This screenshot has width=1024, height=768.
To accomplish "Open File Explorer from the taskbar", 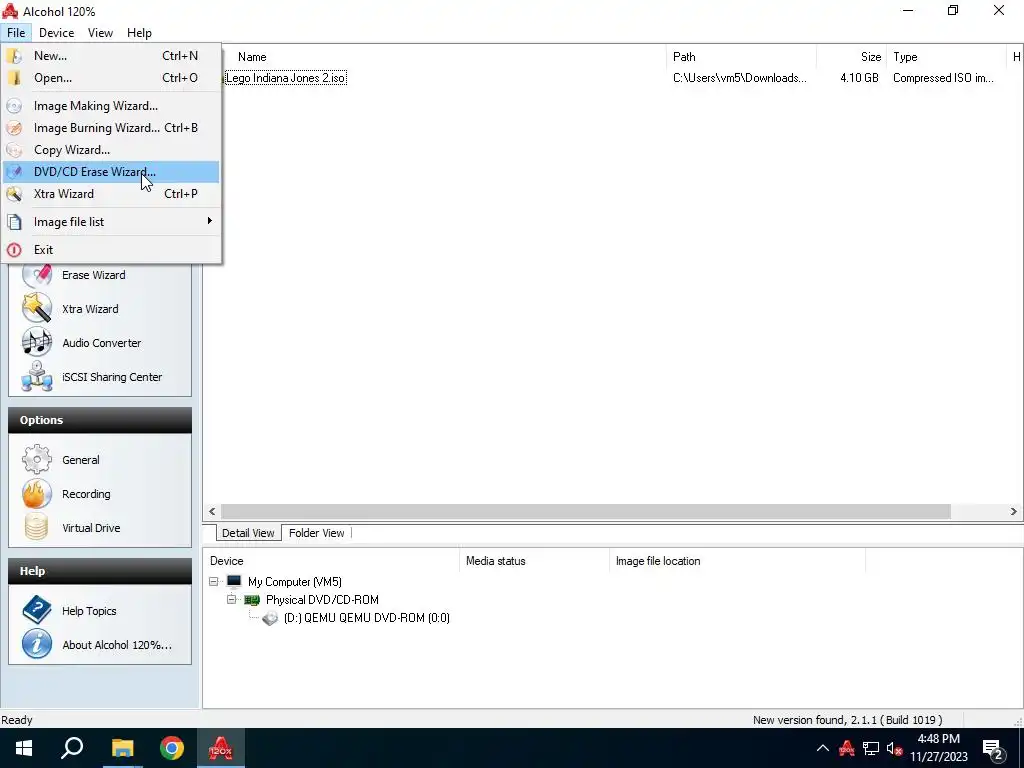I will [122, 748].
